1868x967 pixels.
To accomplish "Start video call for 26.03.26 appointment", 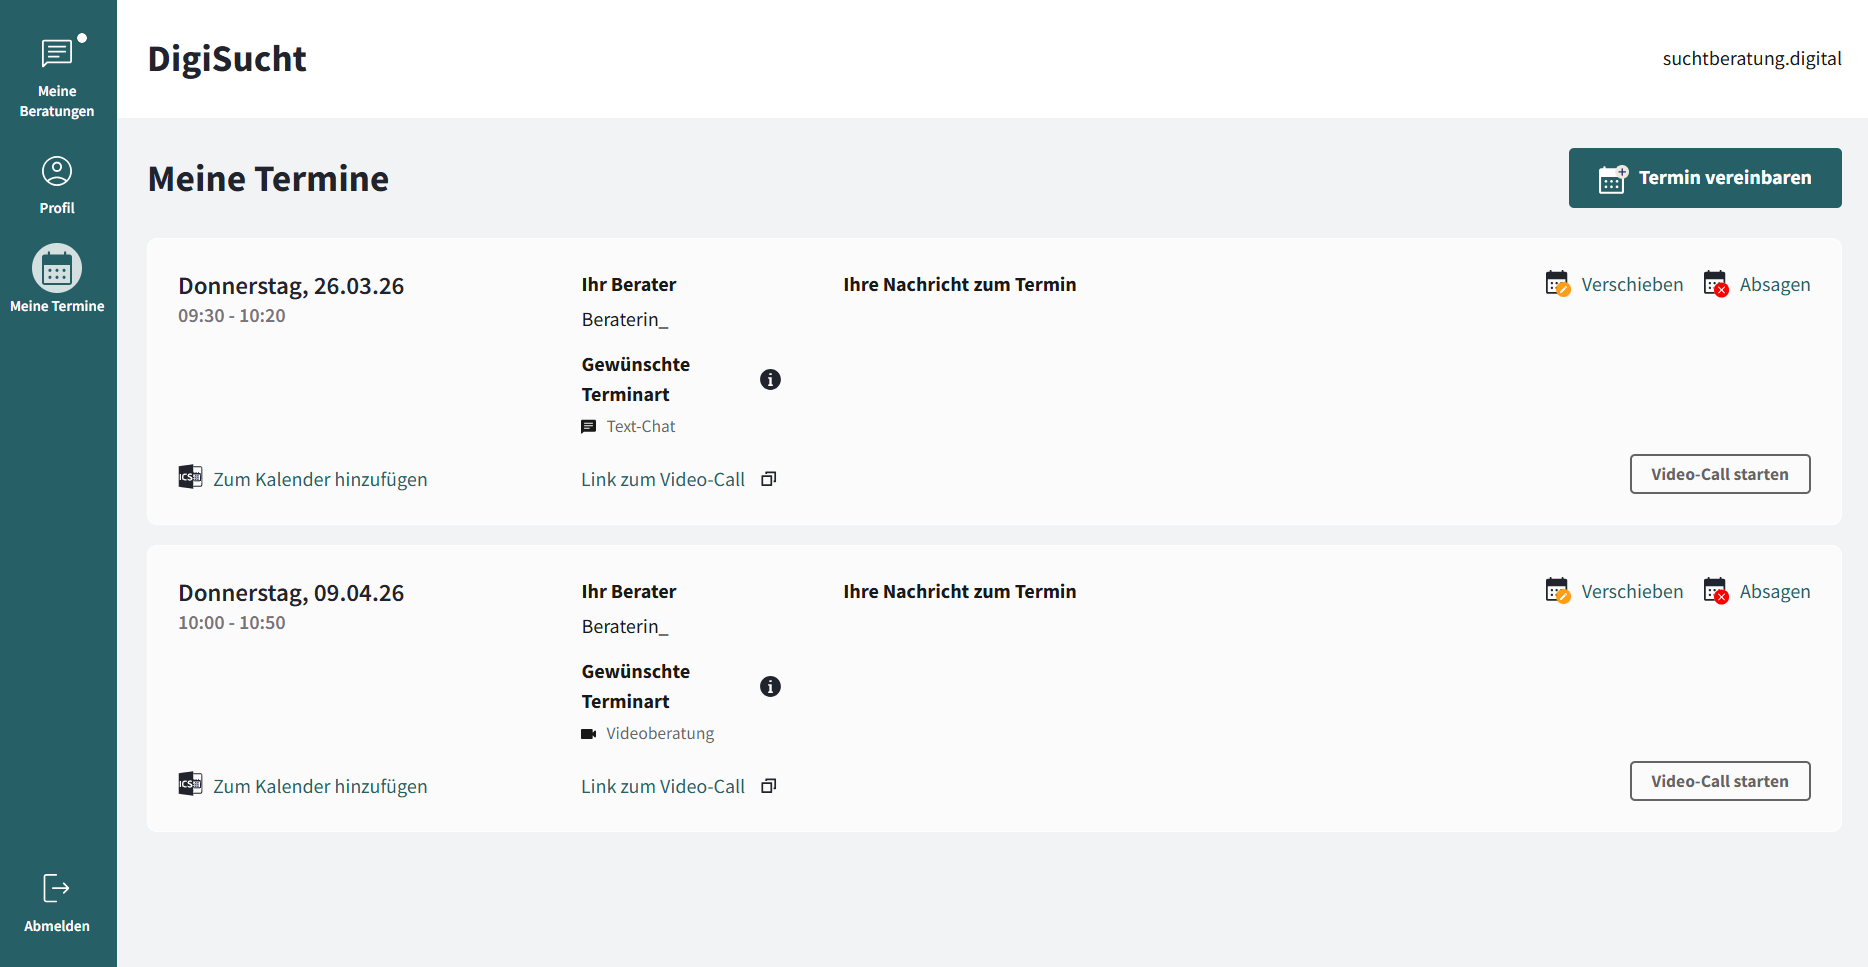I will coord(1719,474).
